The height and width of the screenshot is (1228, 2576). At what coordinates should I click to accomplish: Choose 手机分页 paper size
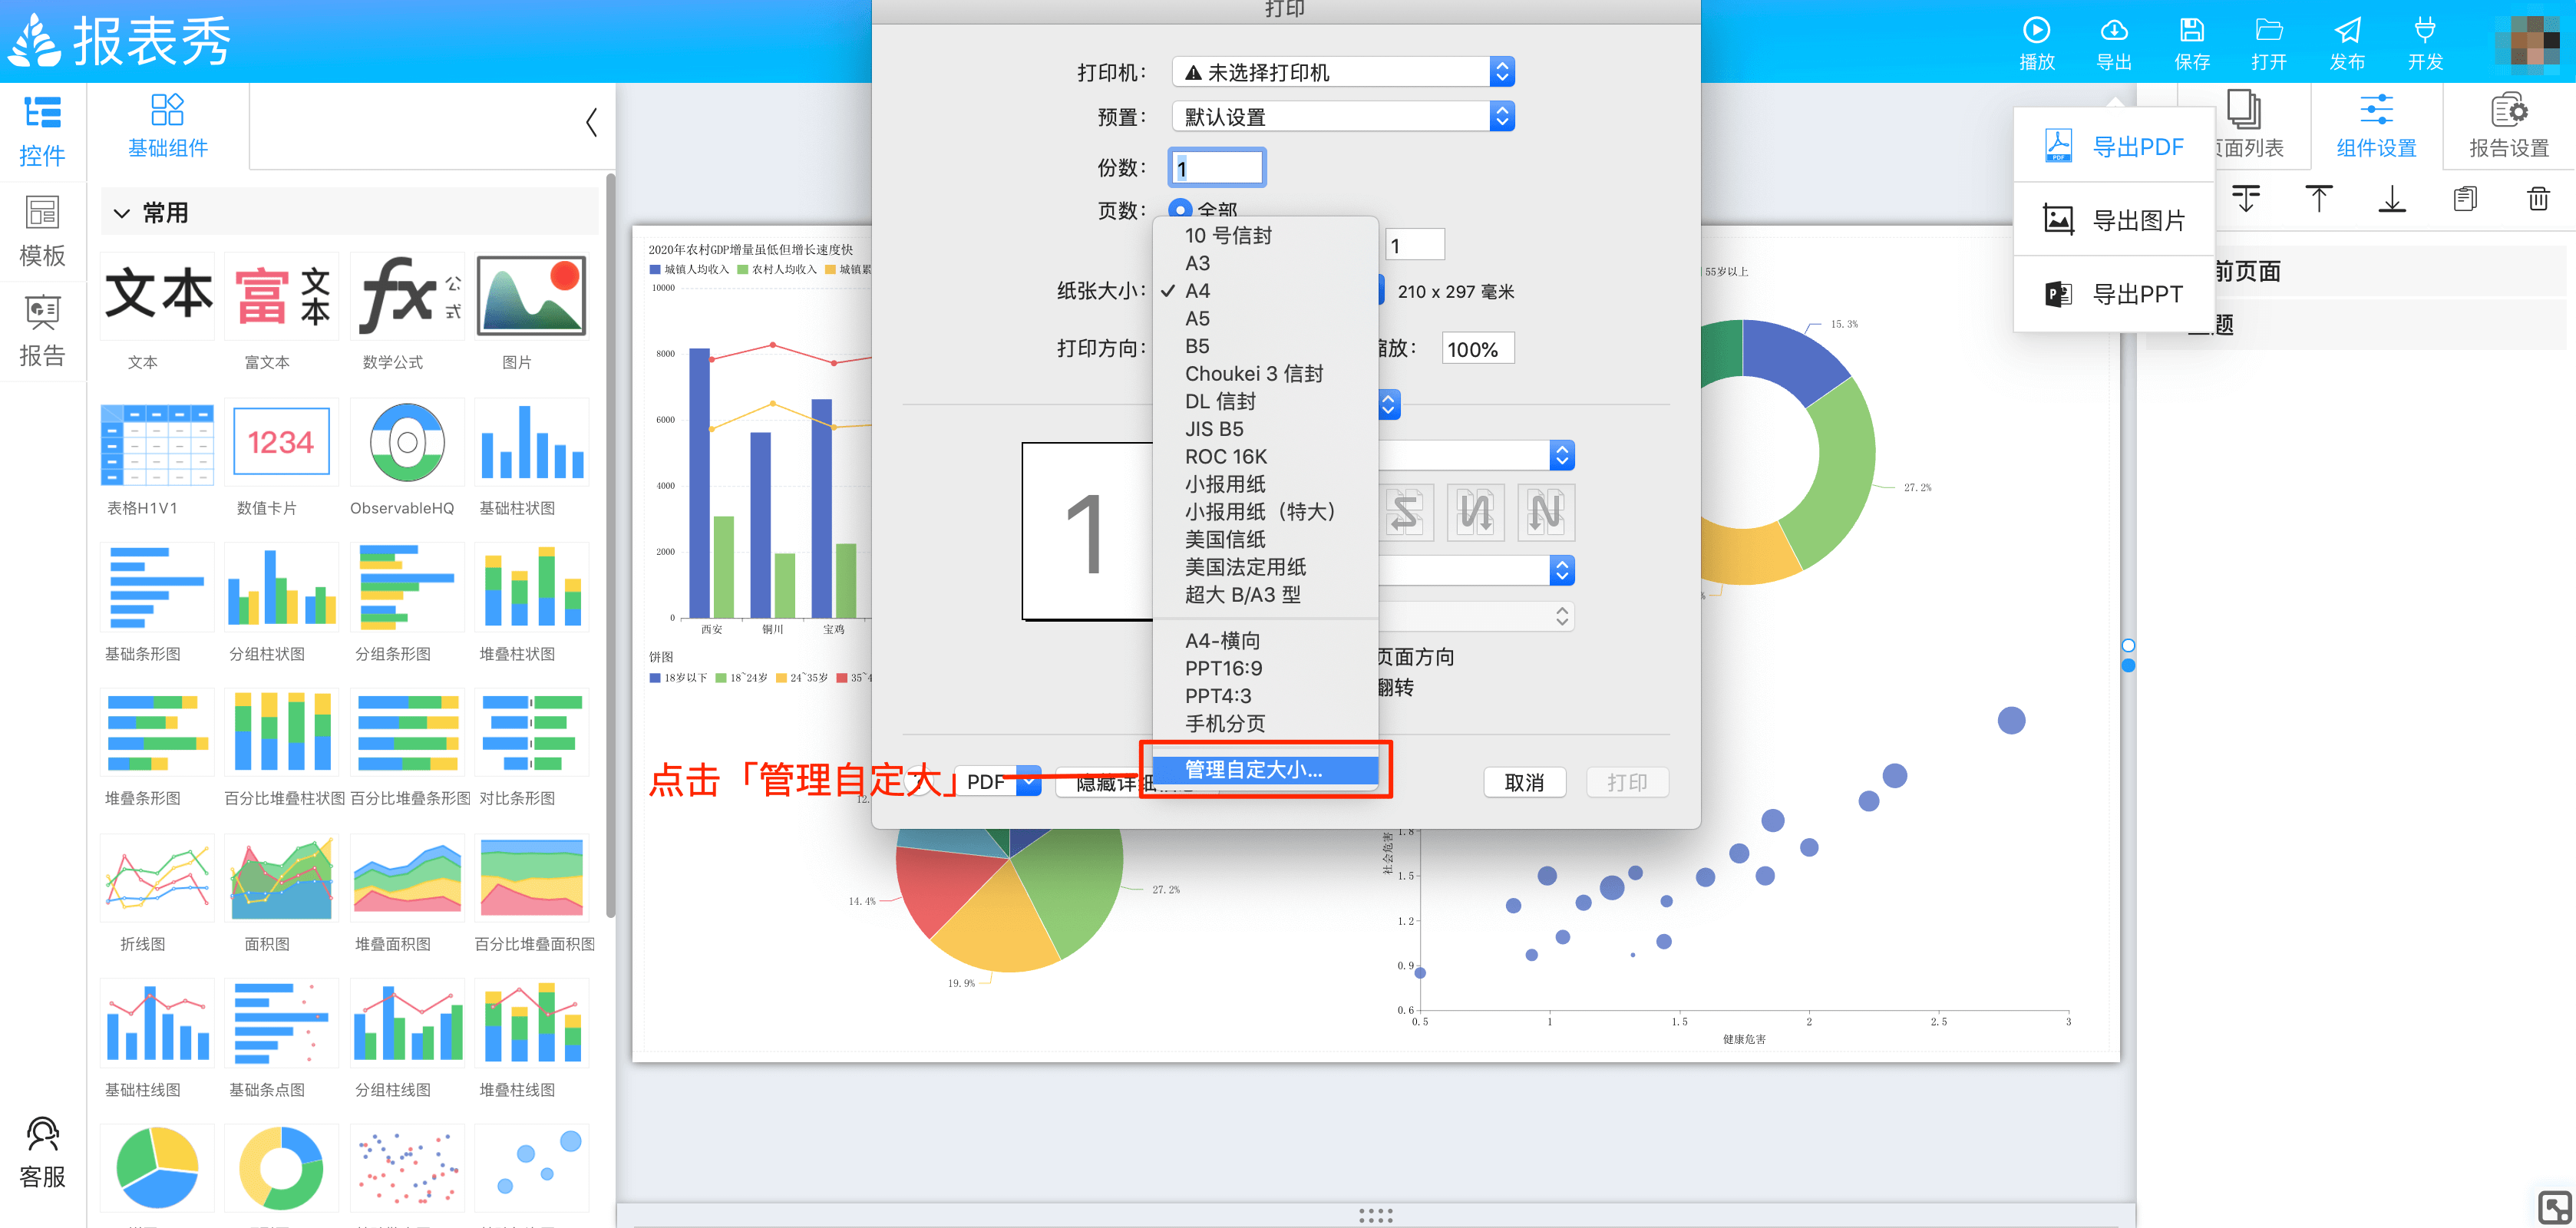pyautogui.click(x=1266, y=723)
